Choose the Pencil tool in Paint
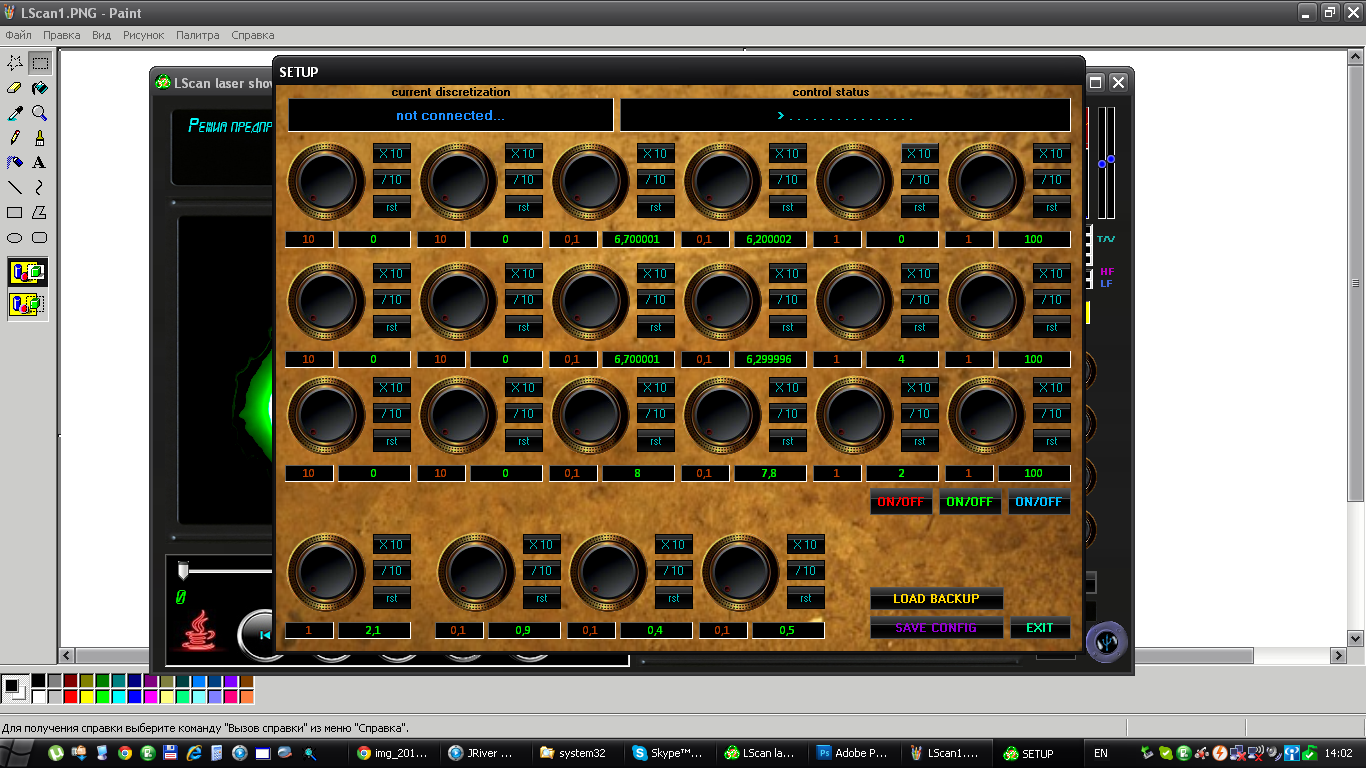Image resolution: width=1366 pixels, height=768 pixels. (15, 138)
